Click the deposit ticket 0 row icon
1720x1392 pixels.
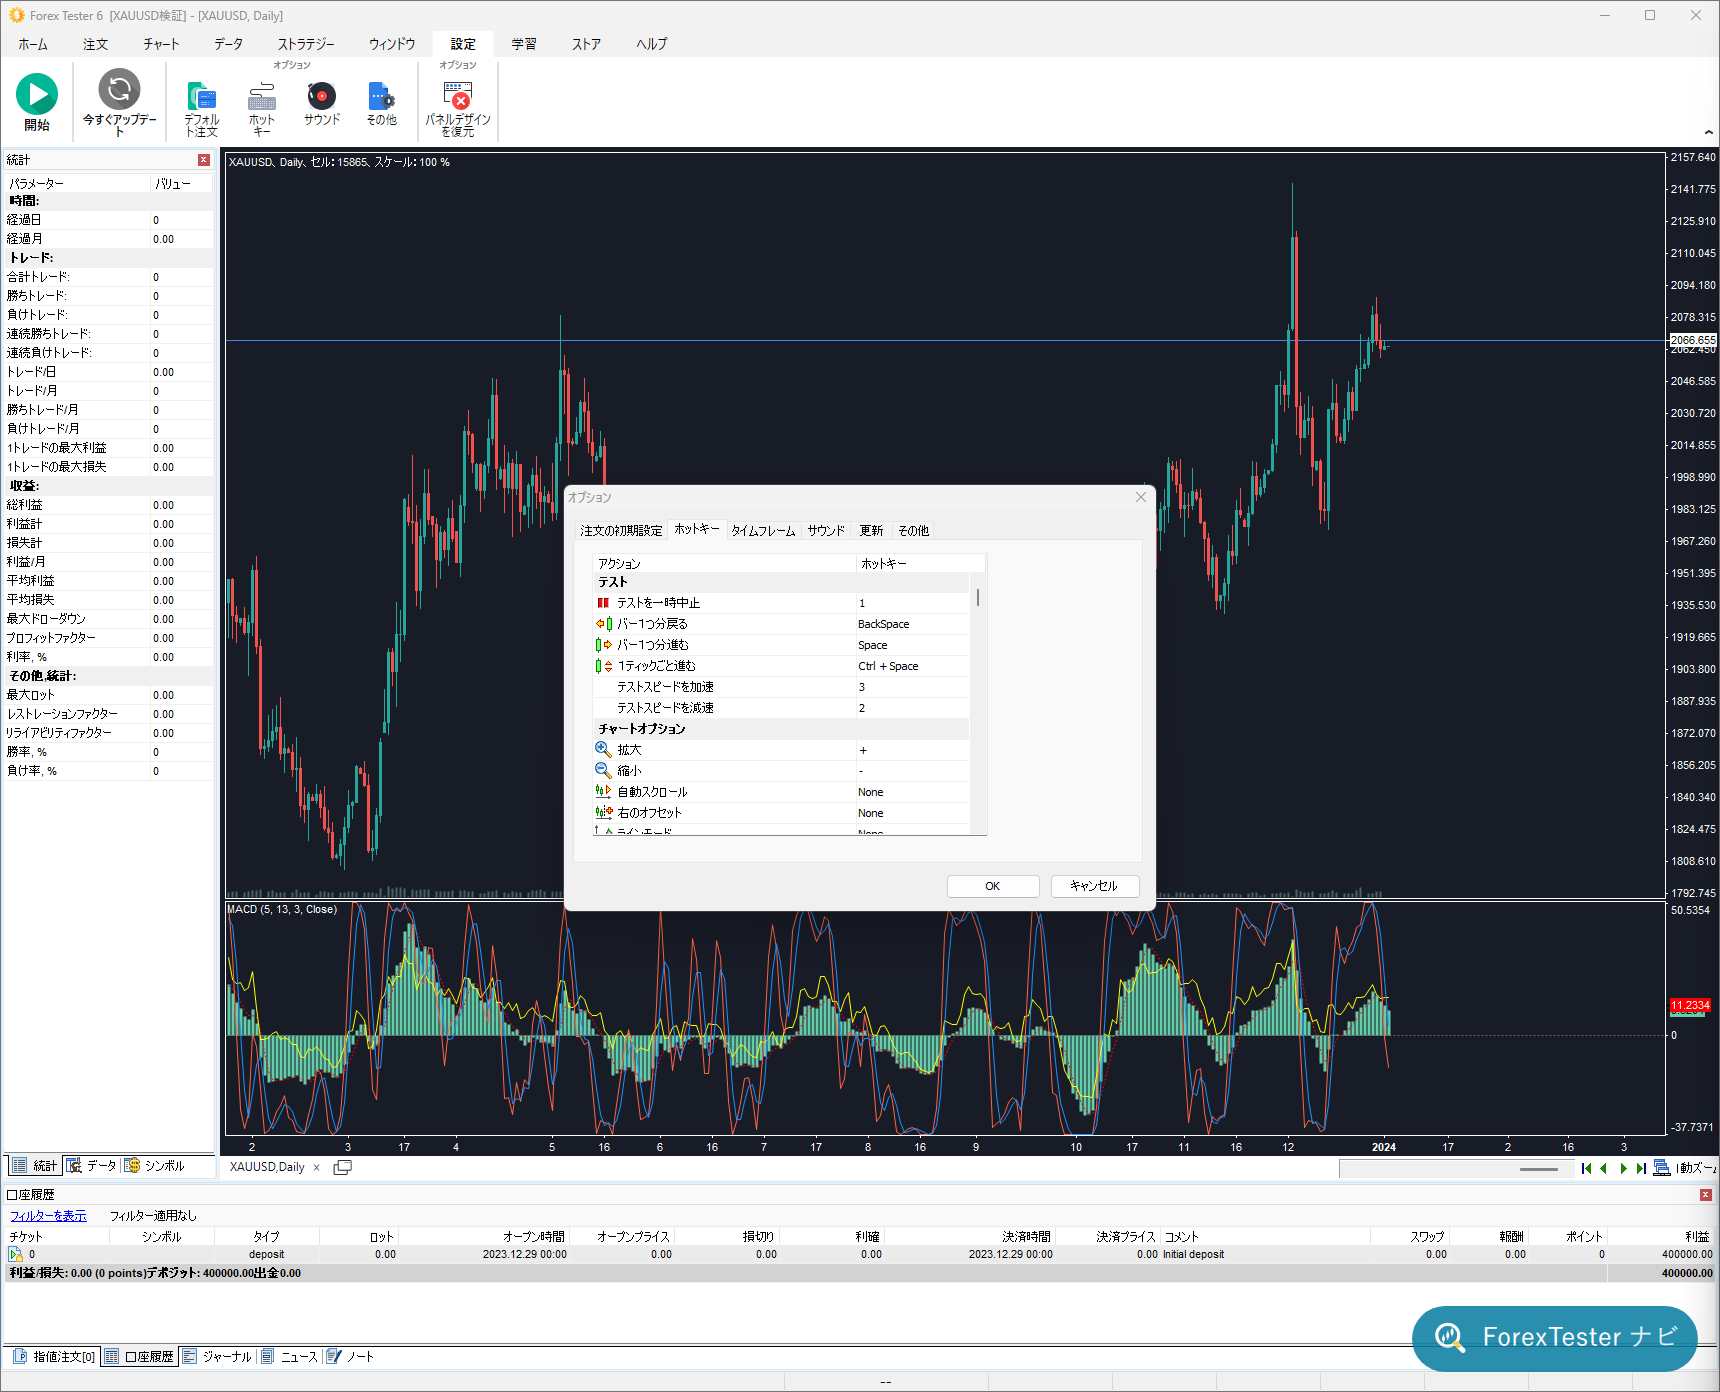tap(16, 1254)
